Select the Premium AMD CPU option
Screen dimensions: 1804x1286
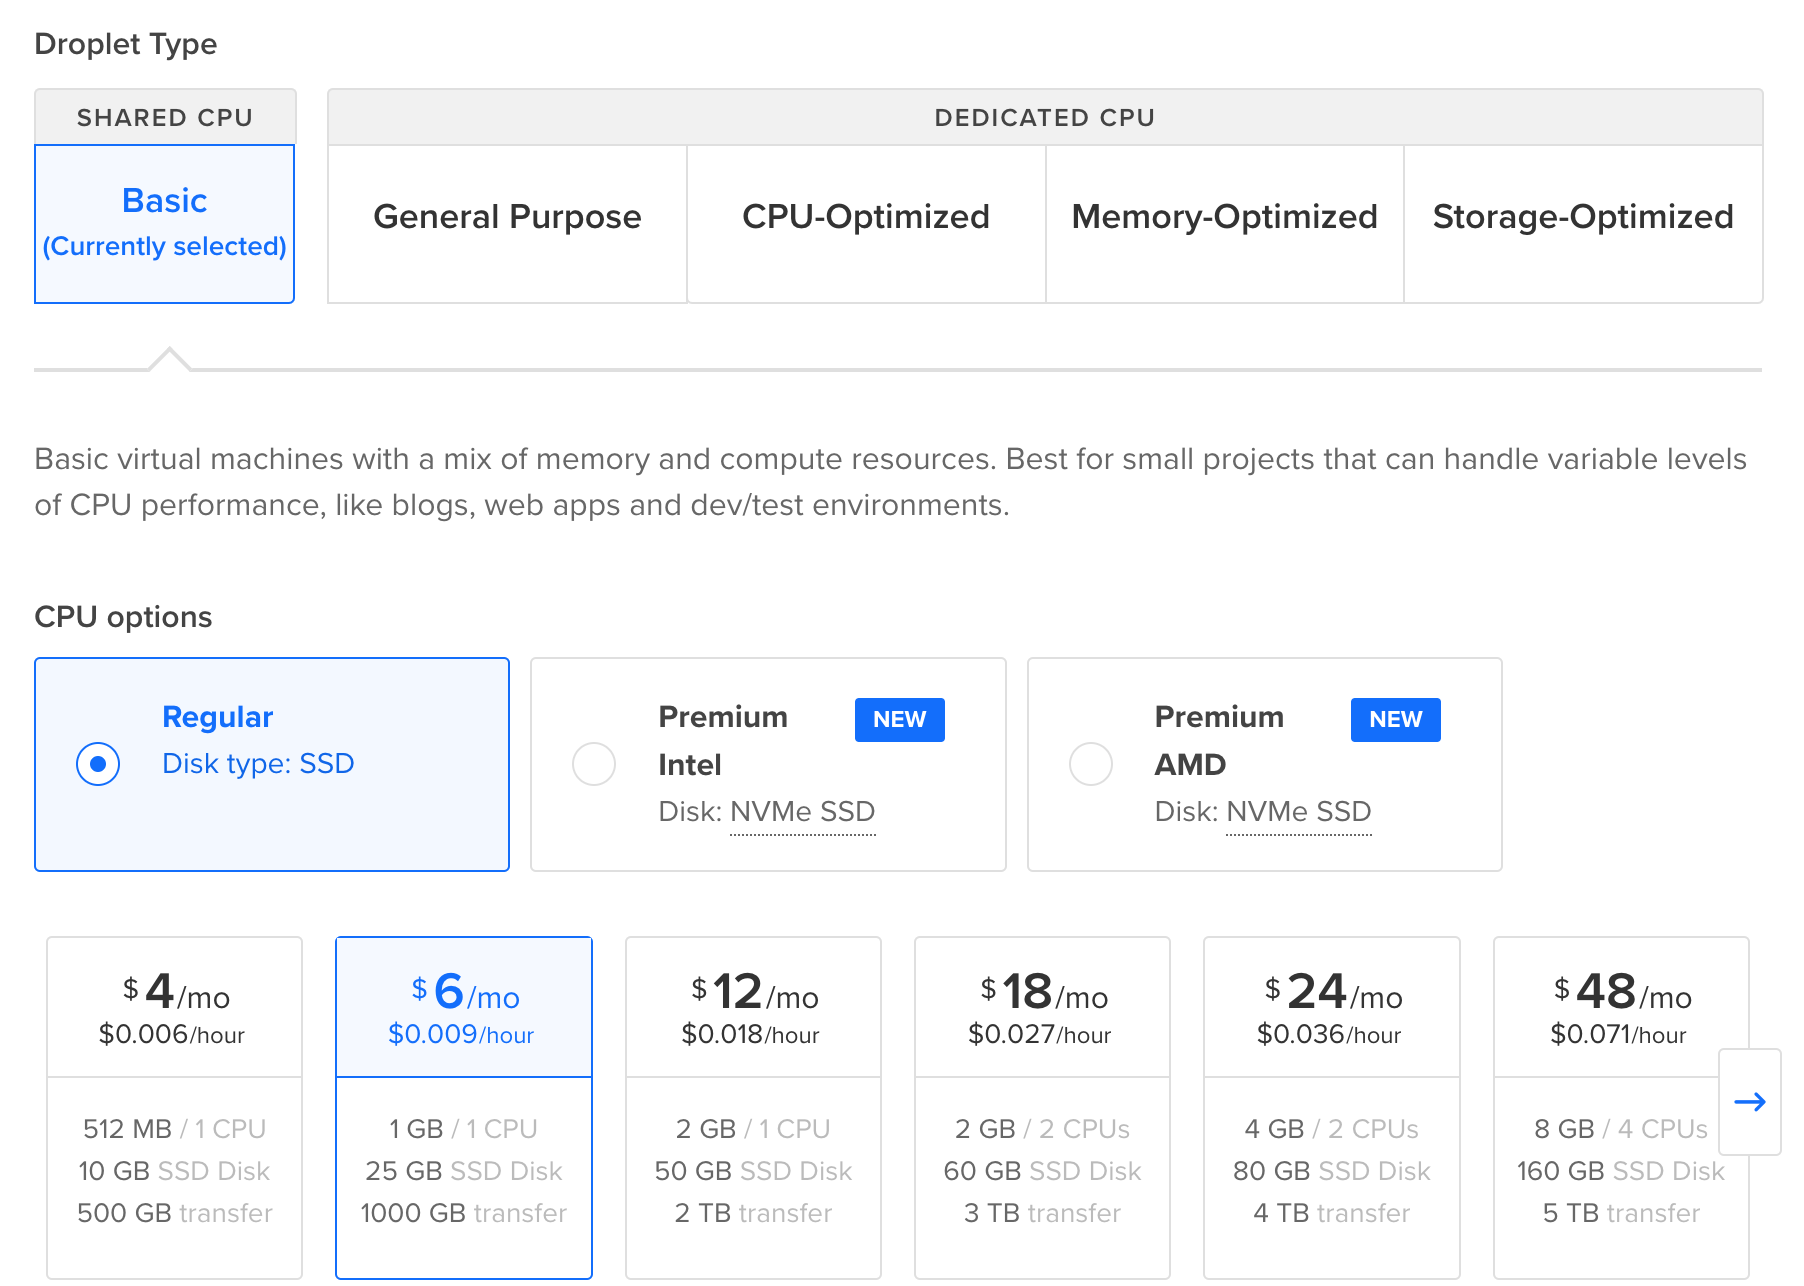(1091, 764)
